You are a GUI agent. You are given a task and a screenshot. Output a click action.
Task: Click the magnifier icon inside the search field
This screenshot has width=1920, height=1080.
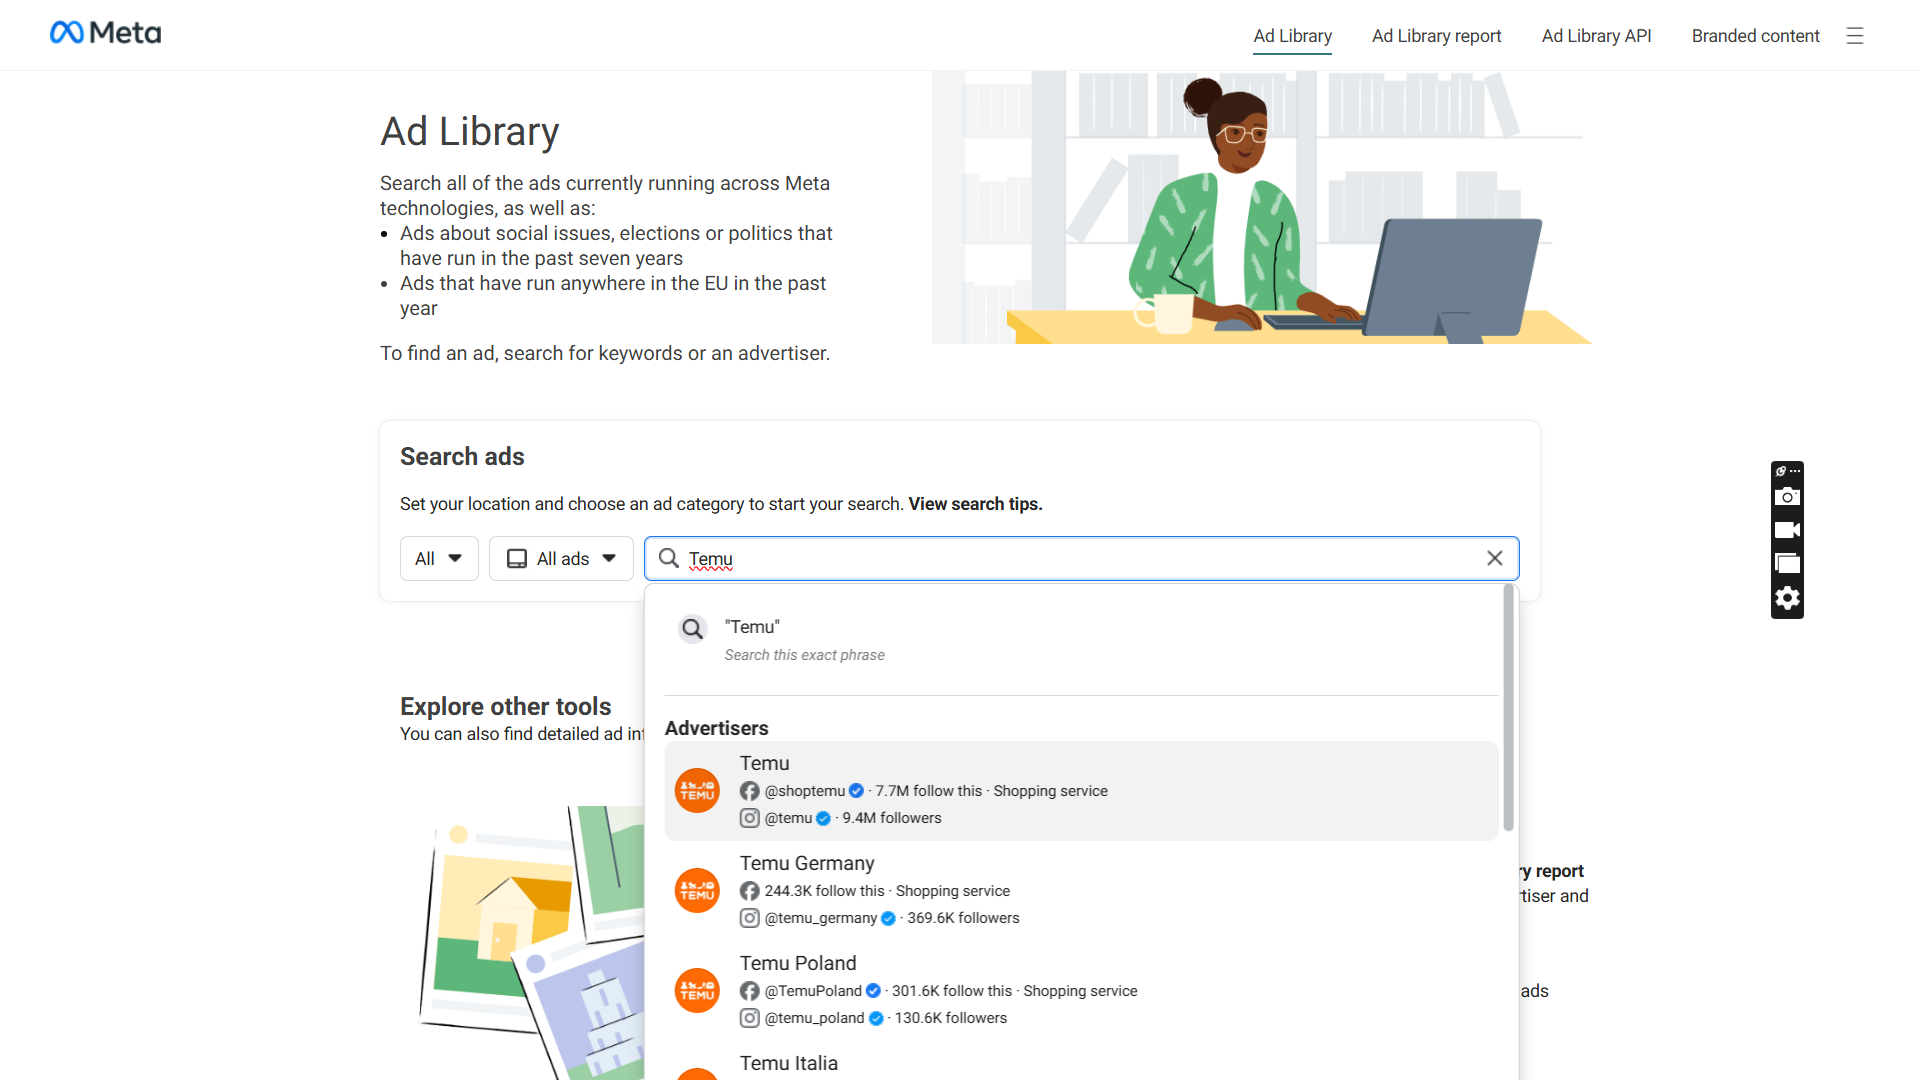(669, 558)
